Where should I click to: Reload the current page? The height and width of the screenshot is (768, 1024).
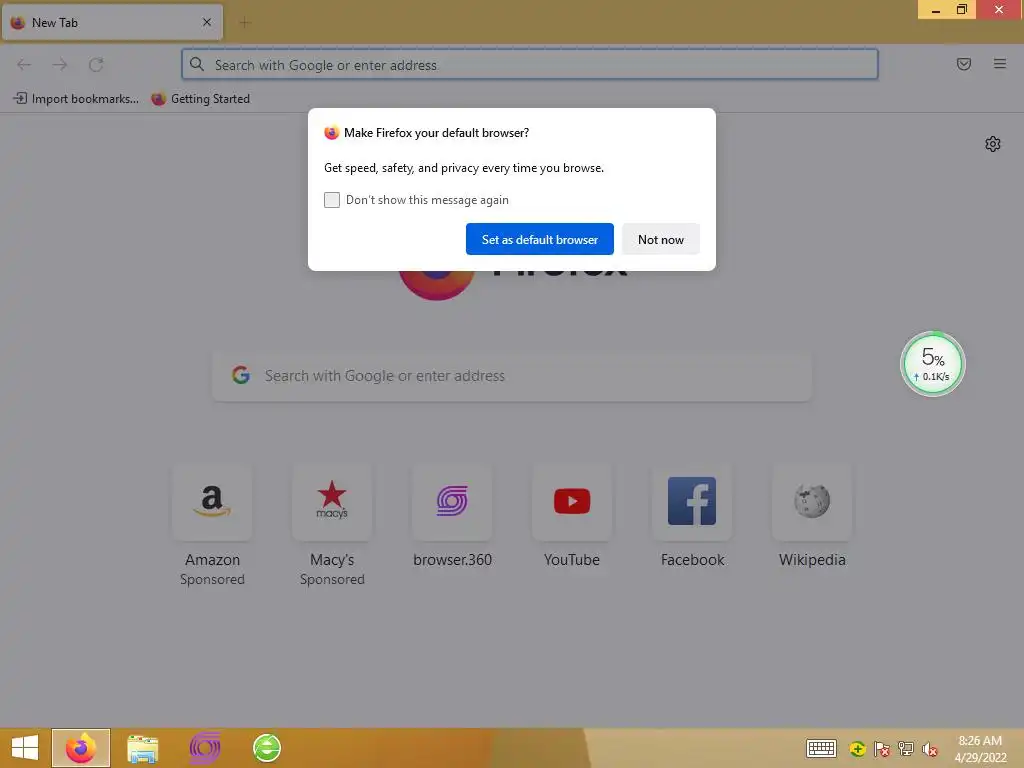(96, 64)
